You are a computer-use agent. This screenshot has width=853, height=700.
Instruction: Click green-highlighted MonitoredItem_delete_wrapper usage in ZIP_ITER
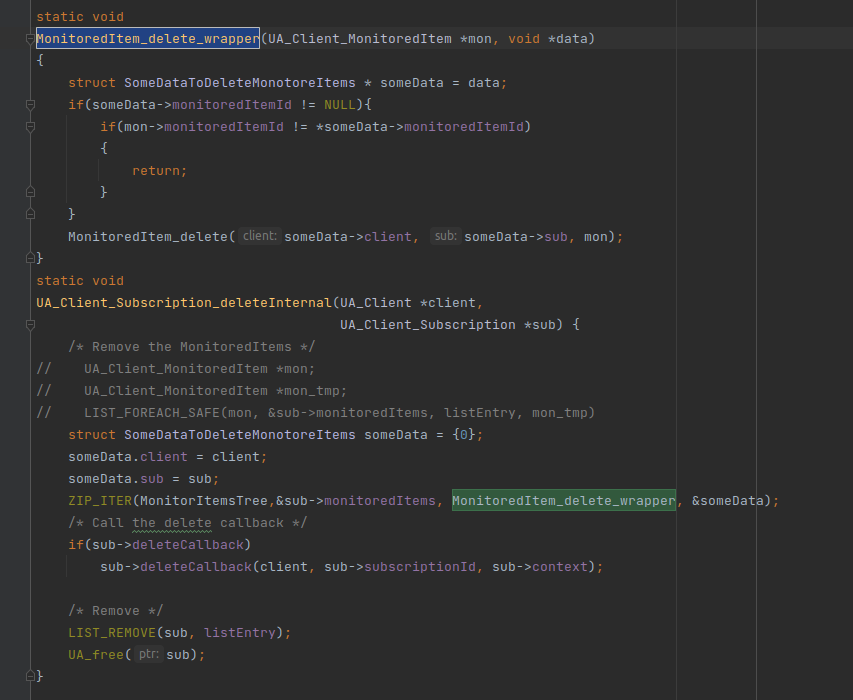[564, 500]
